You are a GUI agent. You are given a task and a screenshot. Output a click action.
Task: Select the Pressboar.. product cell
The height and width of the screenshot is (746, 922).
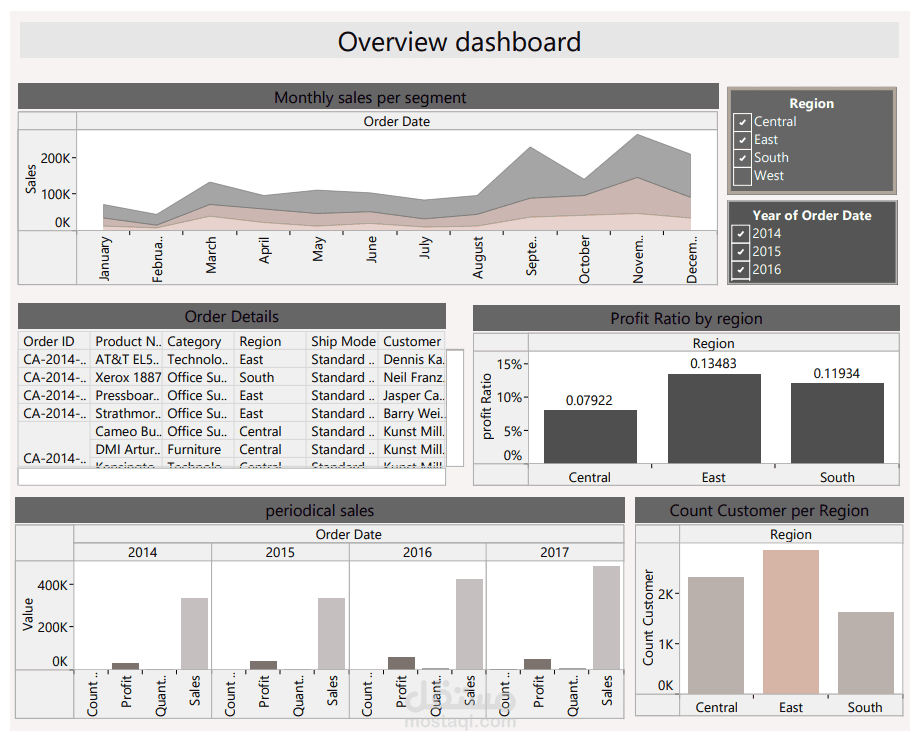click(126, 396)
